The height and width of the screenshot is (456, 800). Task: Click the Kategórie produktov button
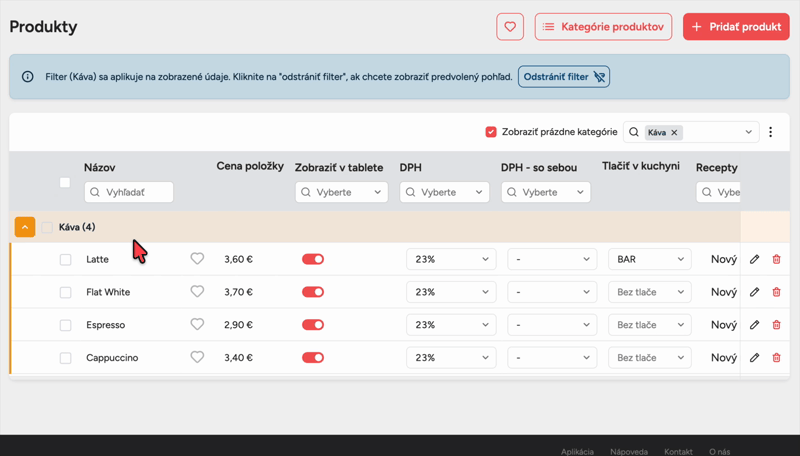(x=603, y=27)
